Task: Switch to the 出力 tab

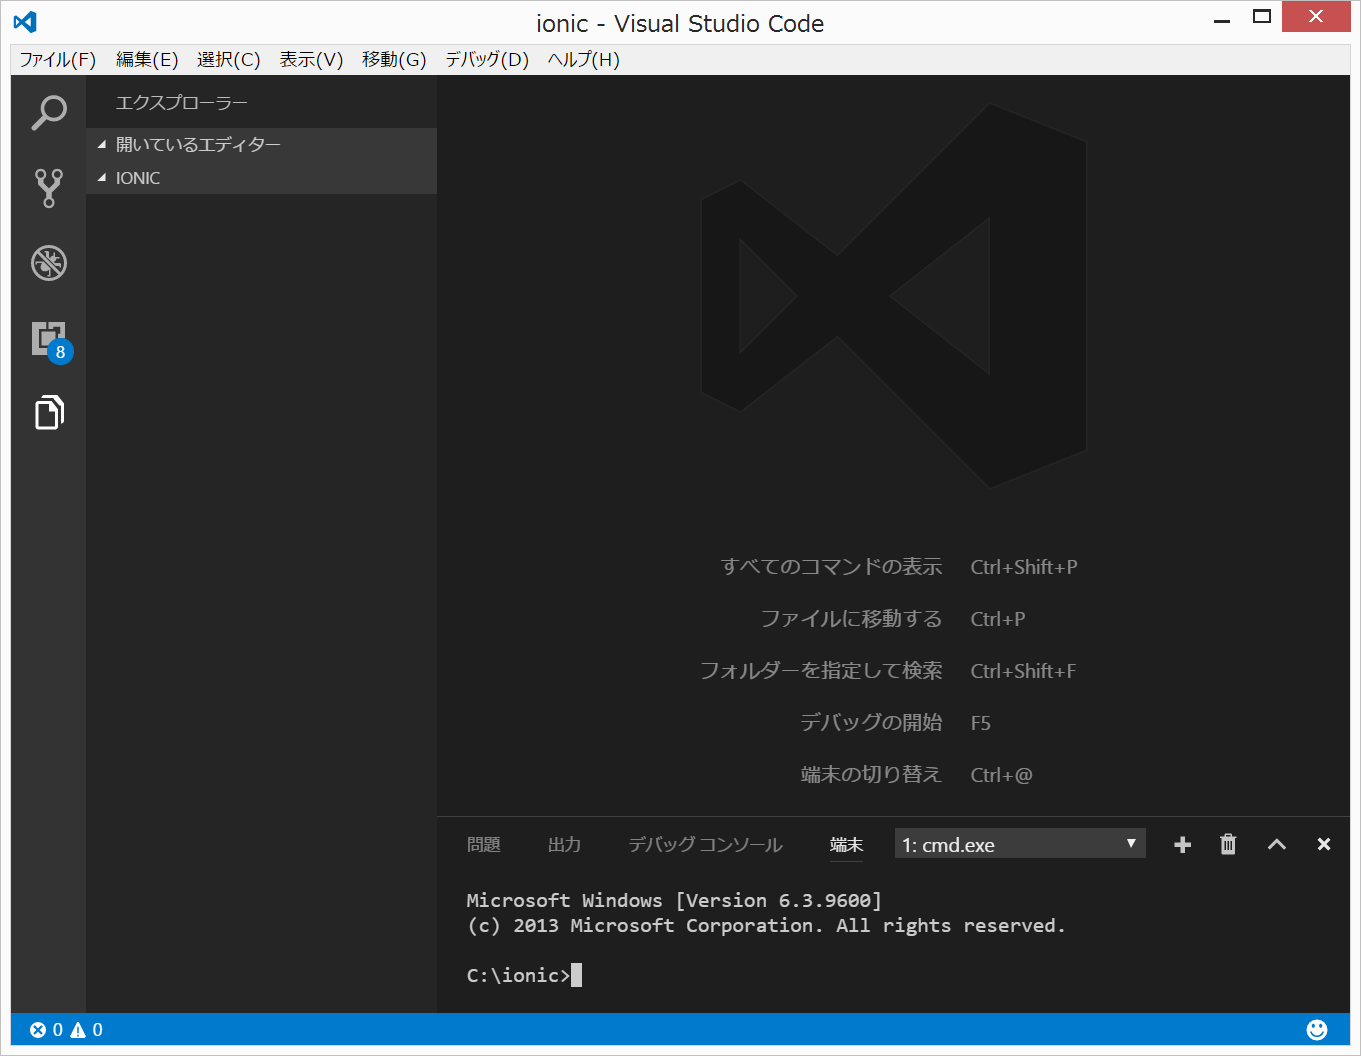Action: [x=564, y=845]
